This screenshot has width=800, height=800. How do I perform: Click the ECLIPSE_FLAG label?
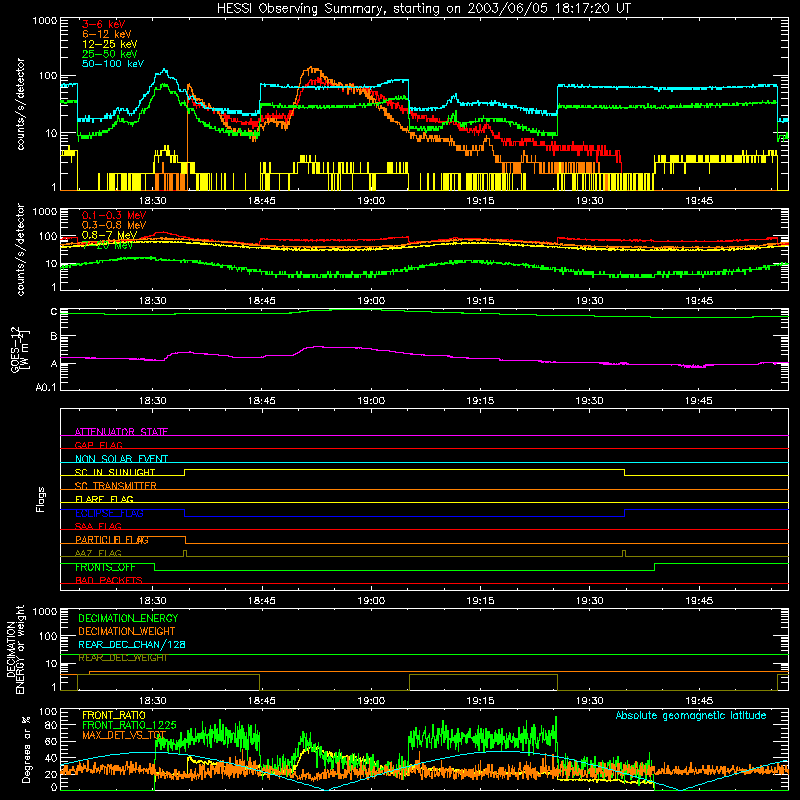pyautogui.click(x=109, y=513)
